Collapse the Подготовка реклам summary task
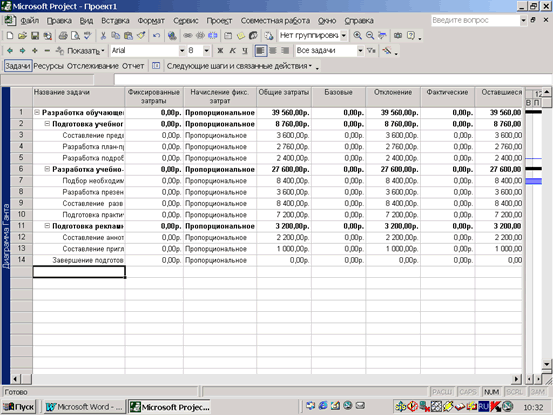Screen dimensions: 554x416 coord(47,226)
